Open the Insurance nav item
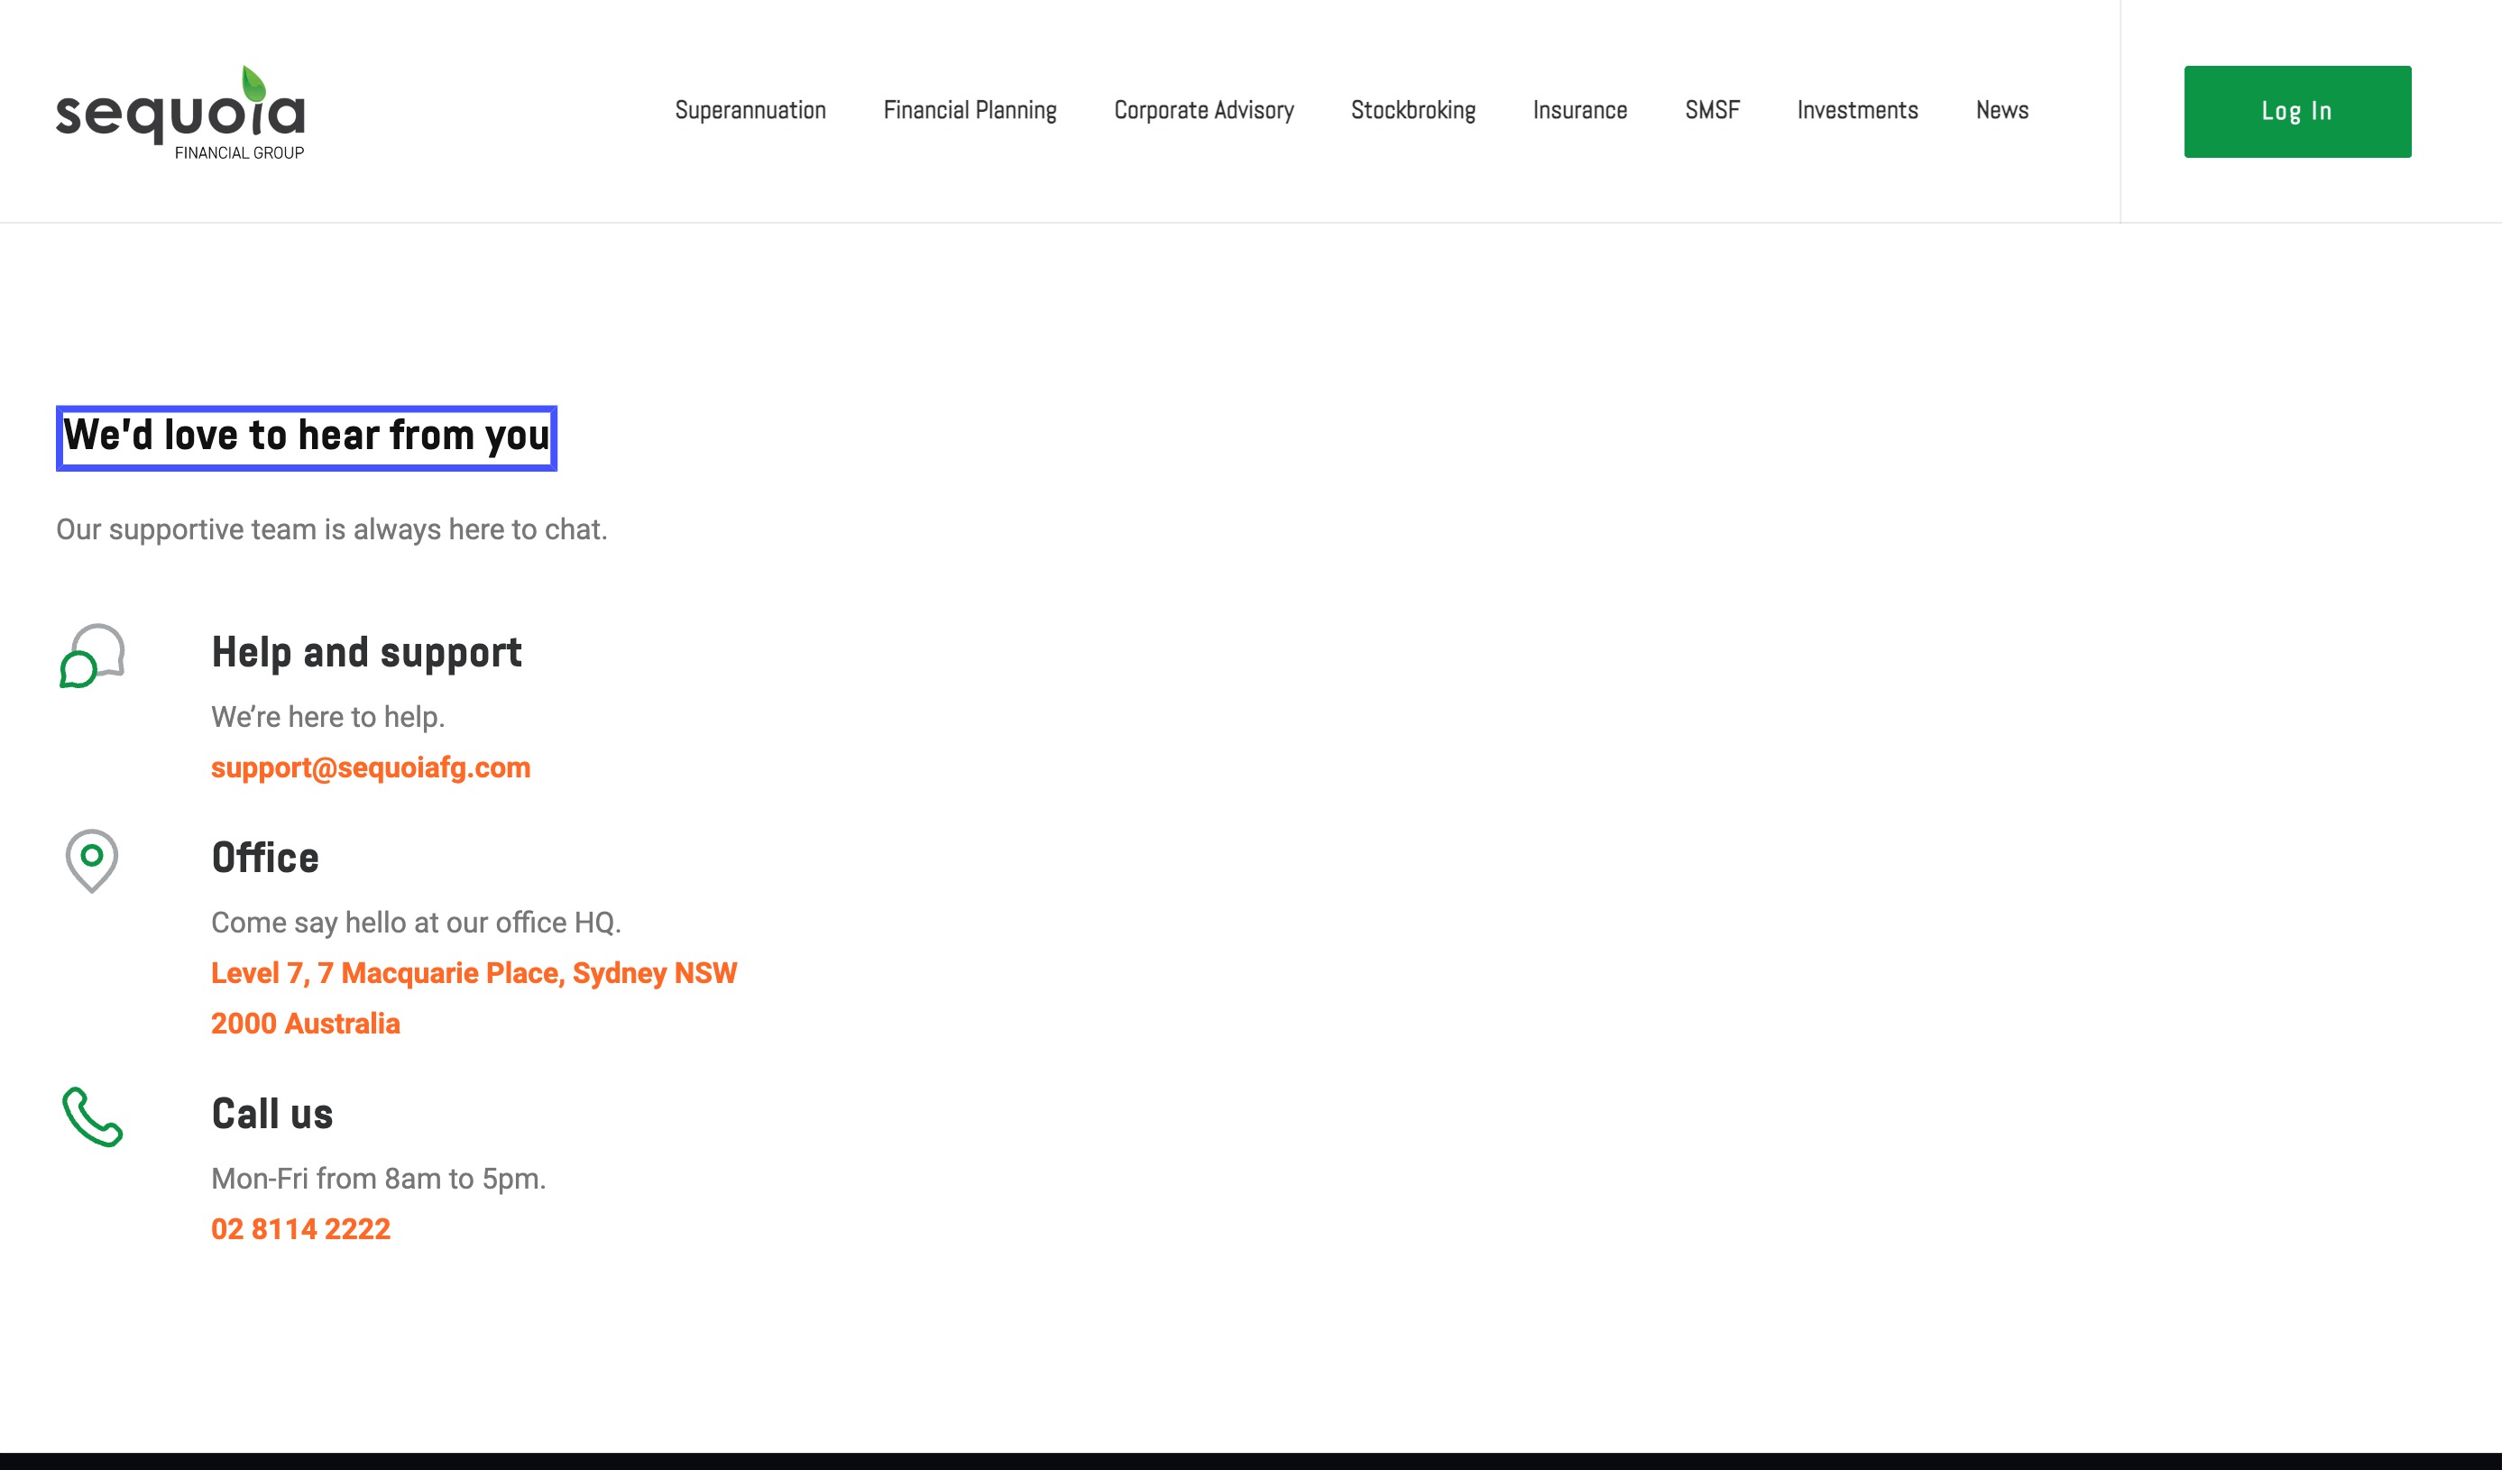Image resolution: width=2520 pixels, height=1470 pixels. coord(1580,111)
